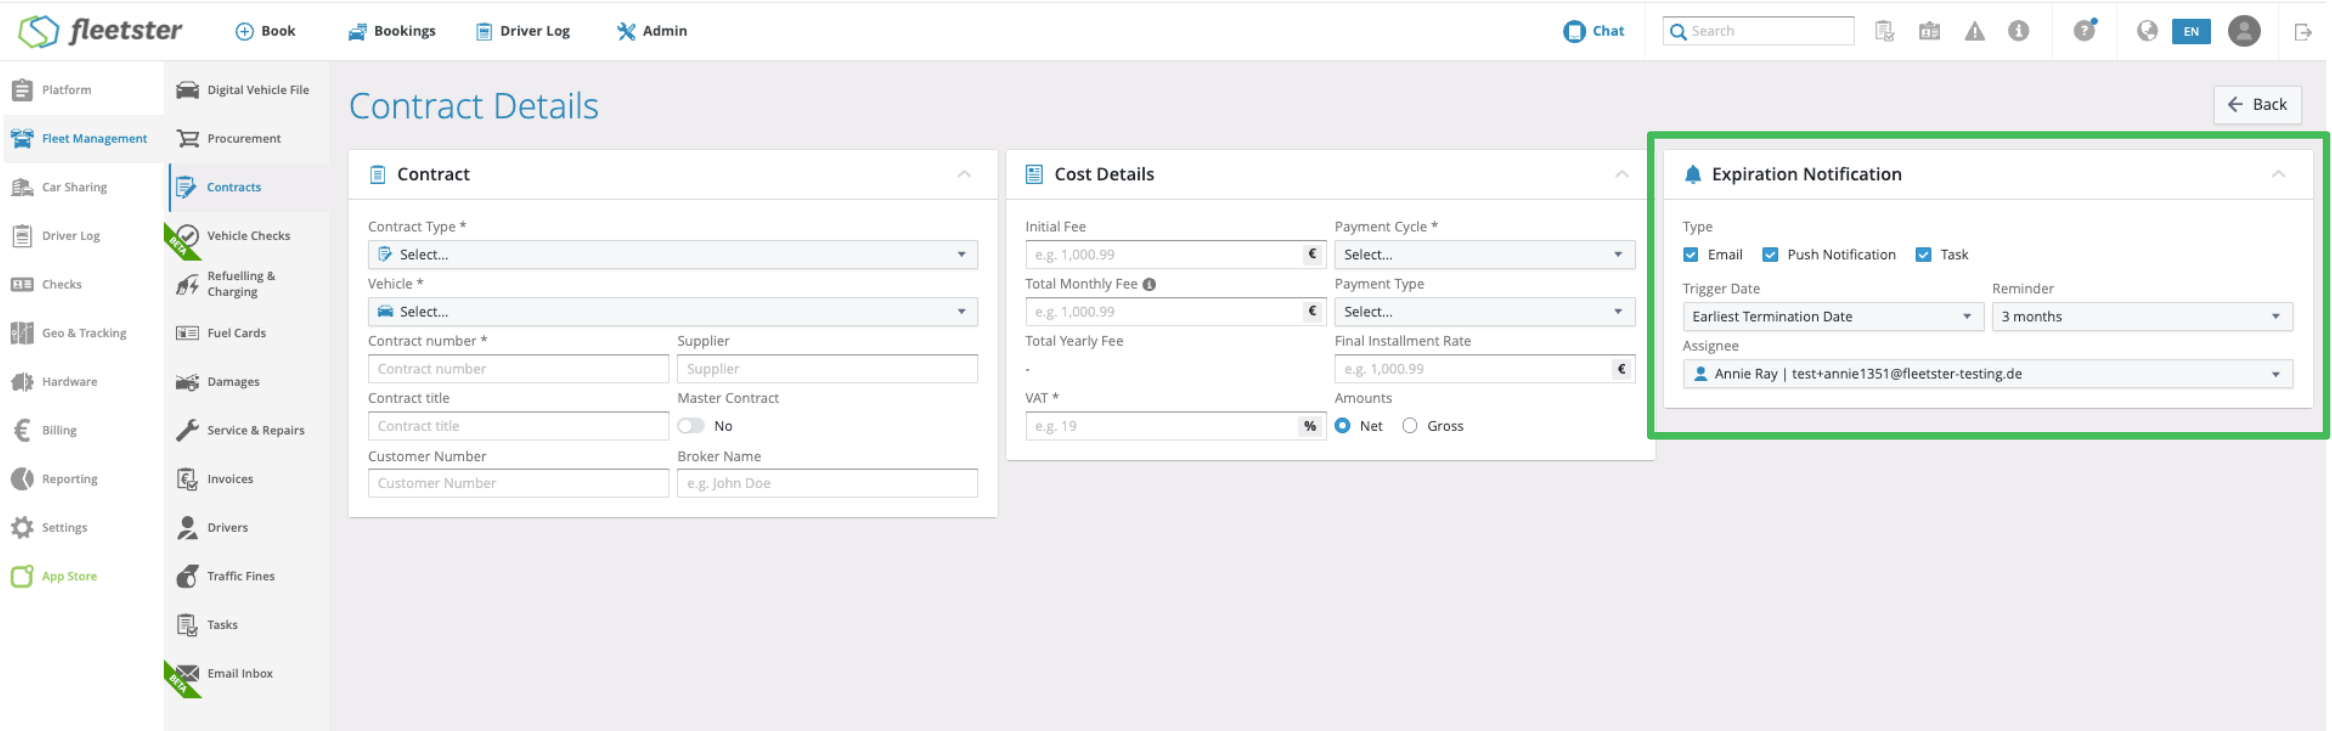Collapse the Cost Details panel
Screen dimensions: 2332x731
click(1621, 174)
